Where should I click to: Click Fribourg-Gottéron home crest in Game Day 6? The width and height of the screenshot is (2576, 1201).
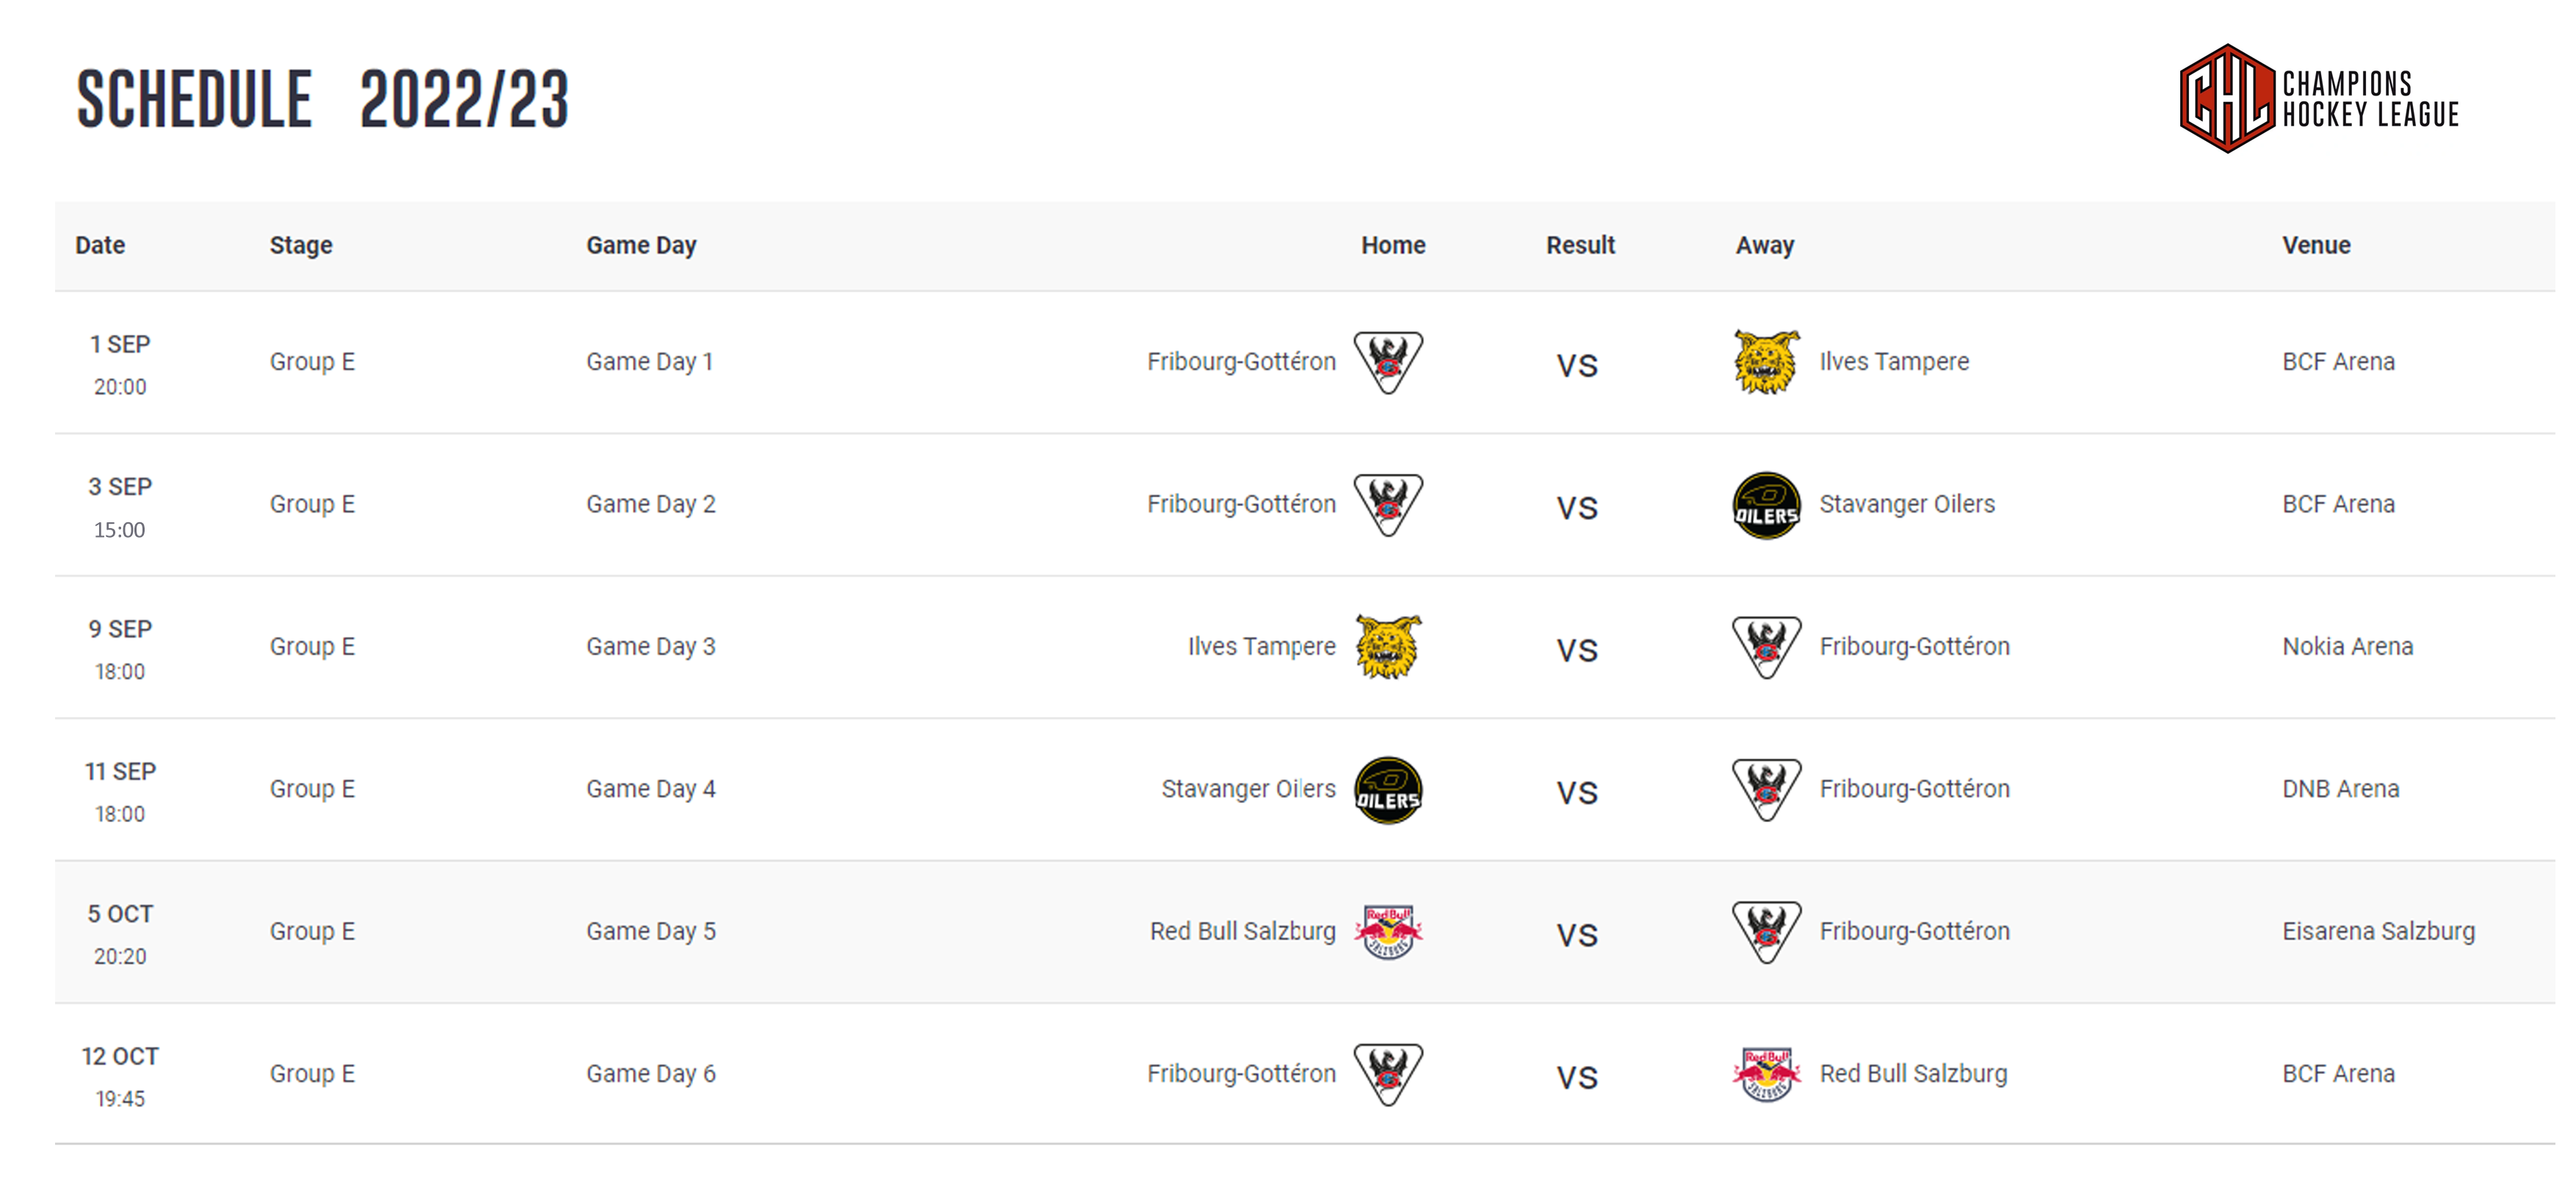click(x=1388, y=1075)
